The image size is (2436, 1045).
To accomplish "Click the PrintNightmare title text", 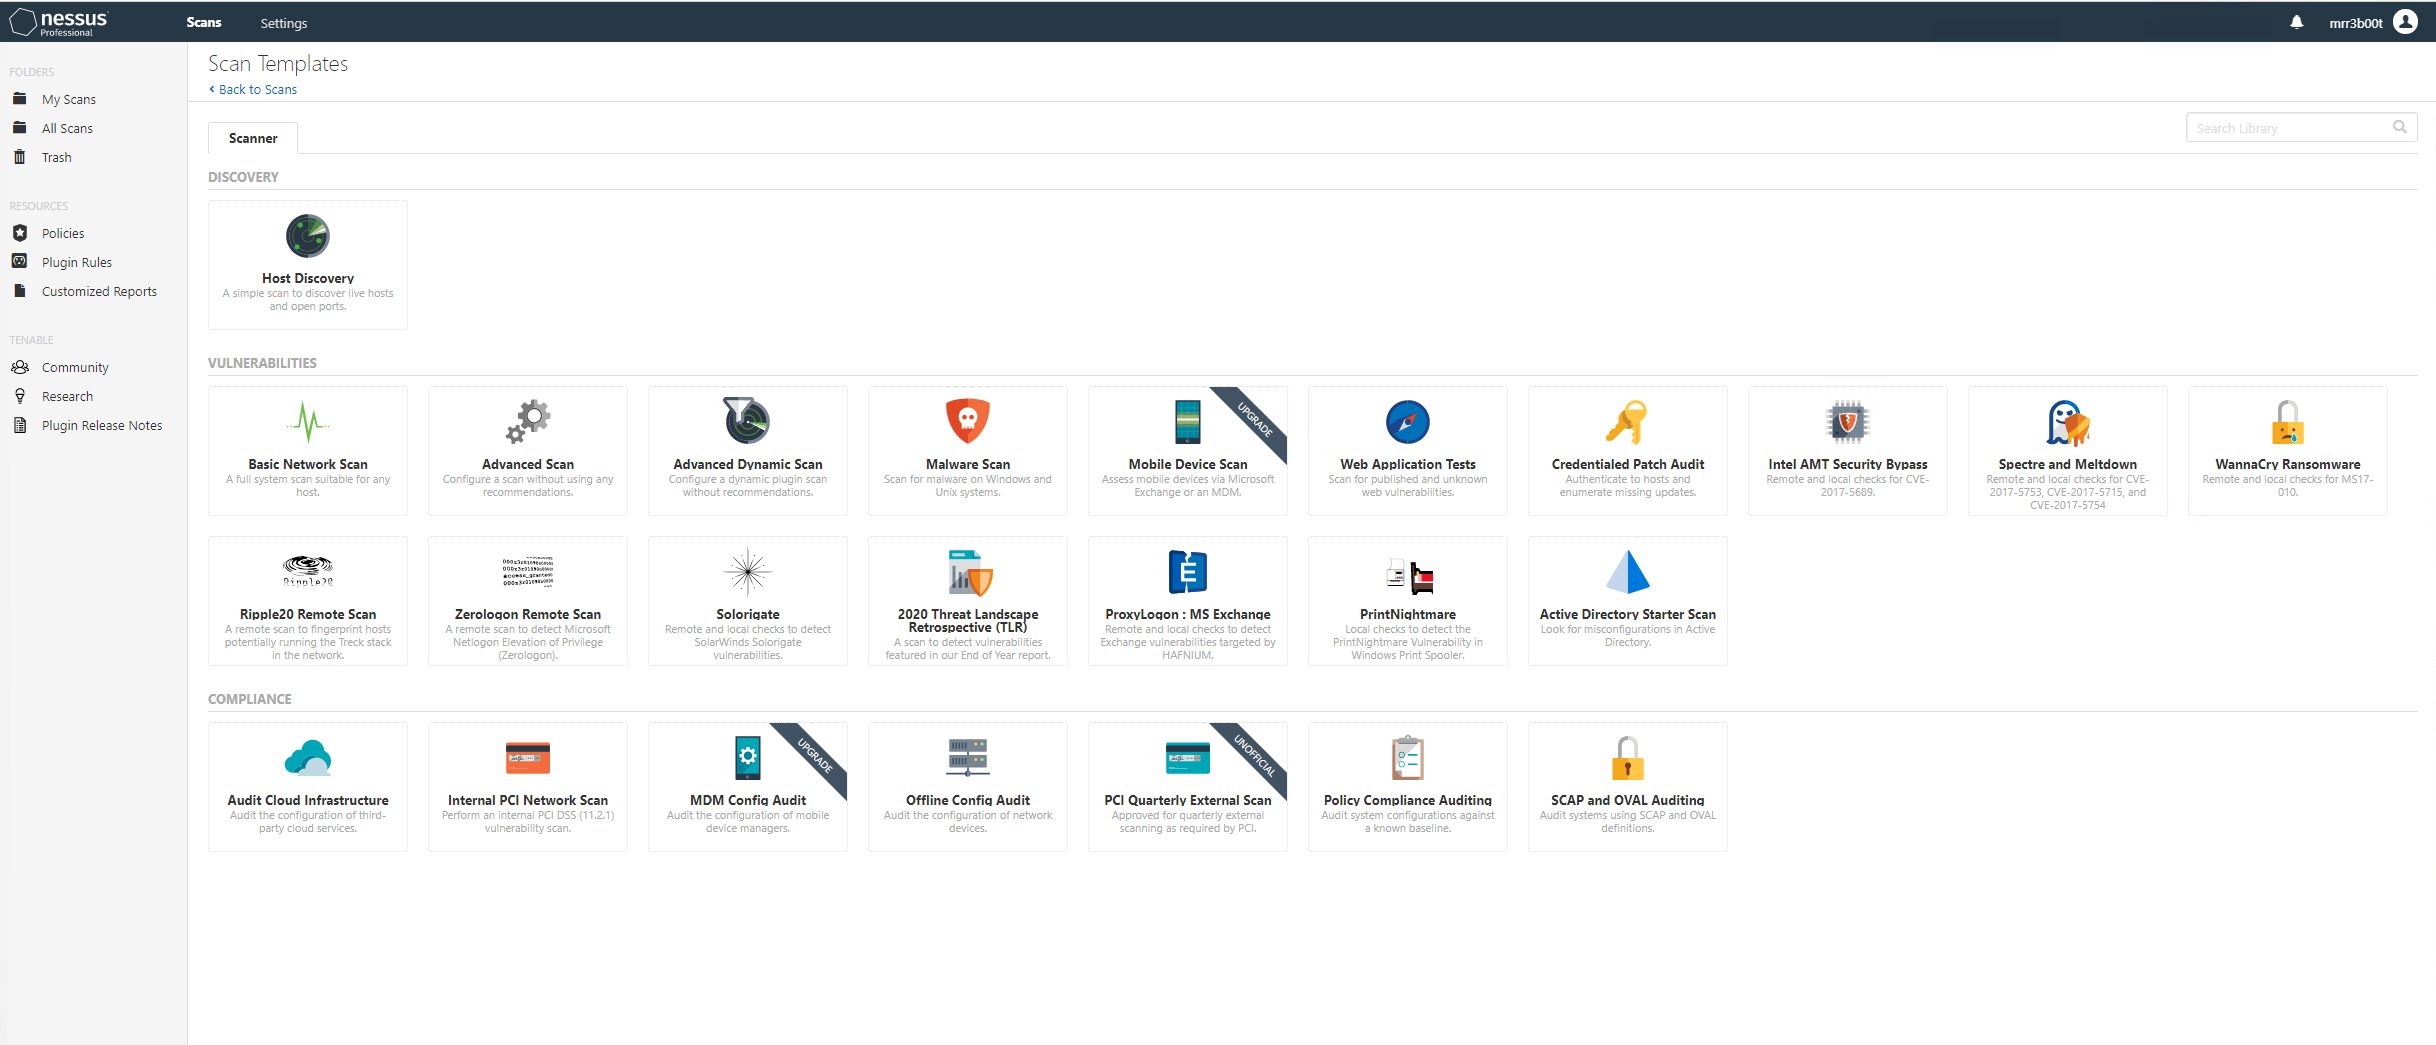I will [x=1408, y=614].
